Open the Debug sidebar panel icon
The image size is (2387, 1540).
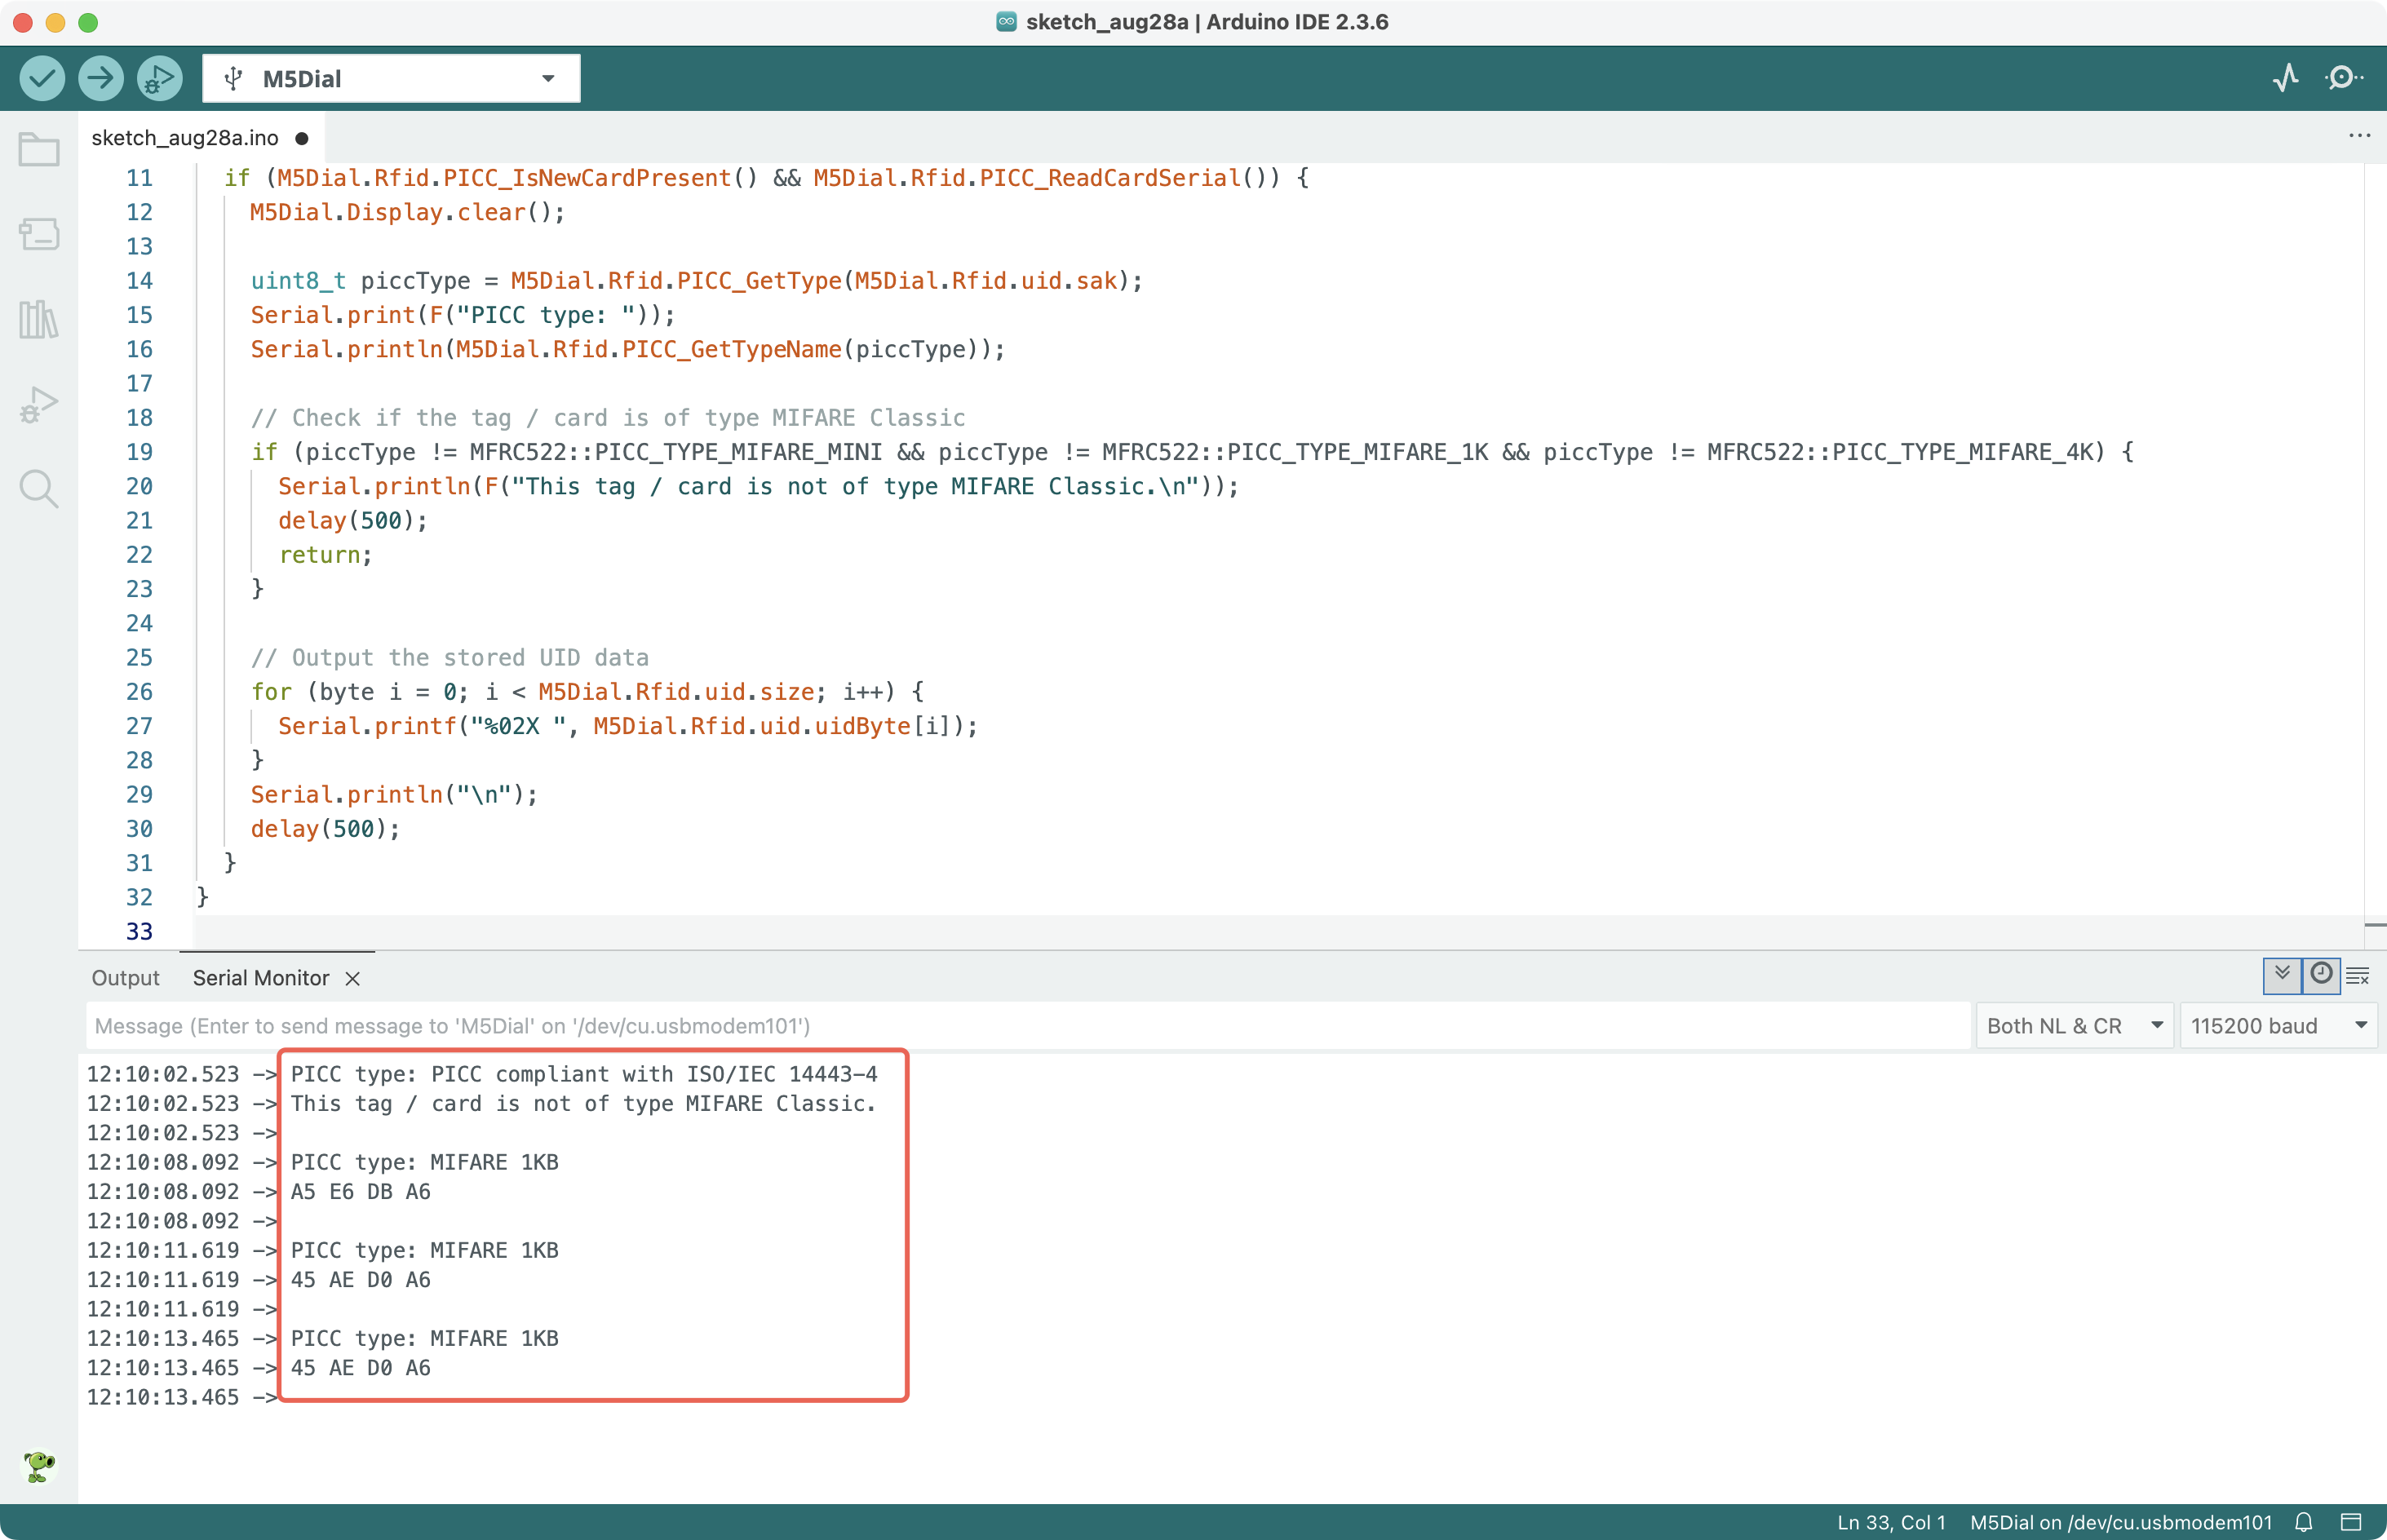tap(39, 404)
